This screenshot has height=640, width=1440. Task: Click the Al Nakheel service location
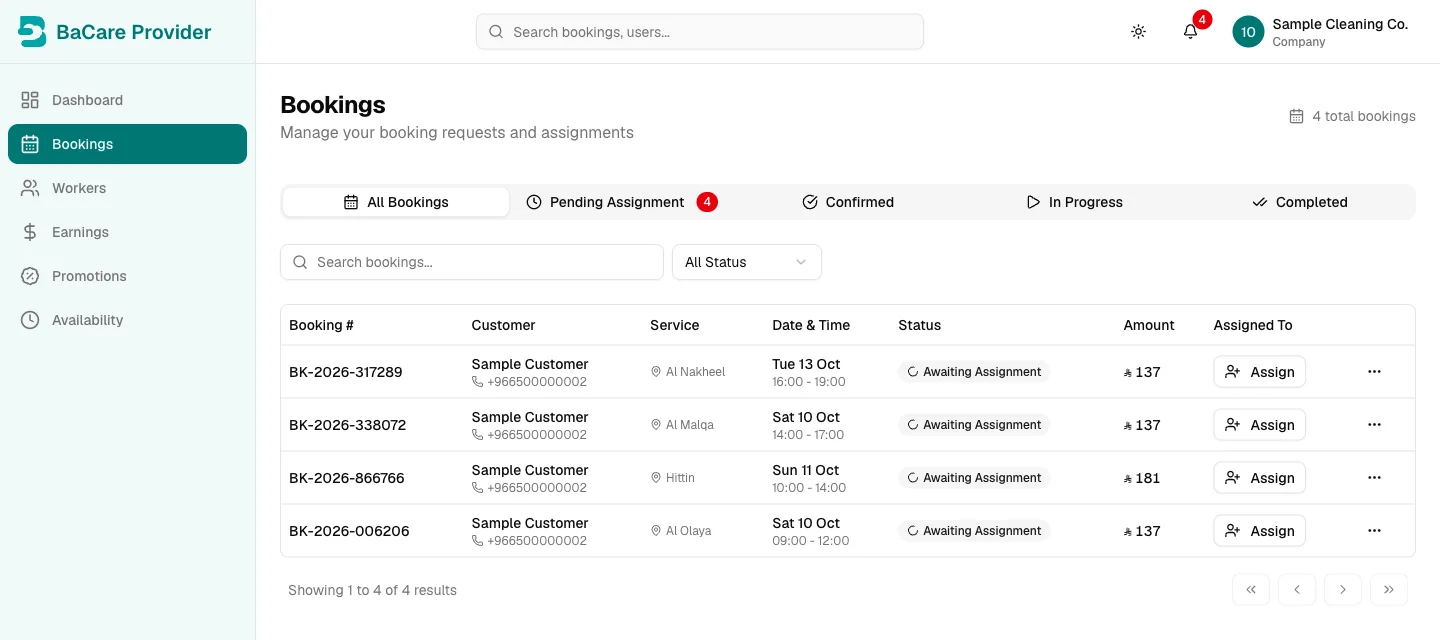click(x=688, y=372)
